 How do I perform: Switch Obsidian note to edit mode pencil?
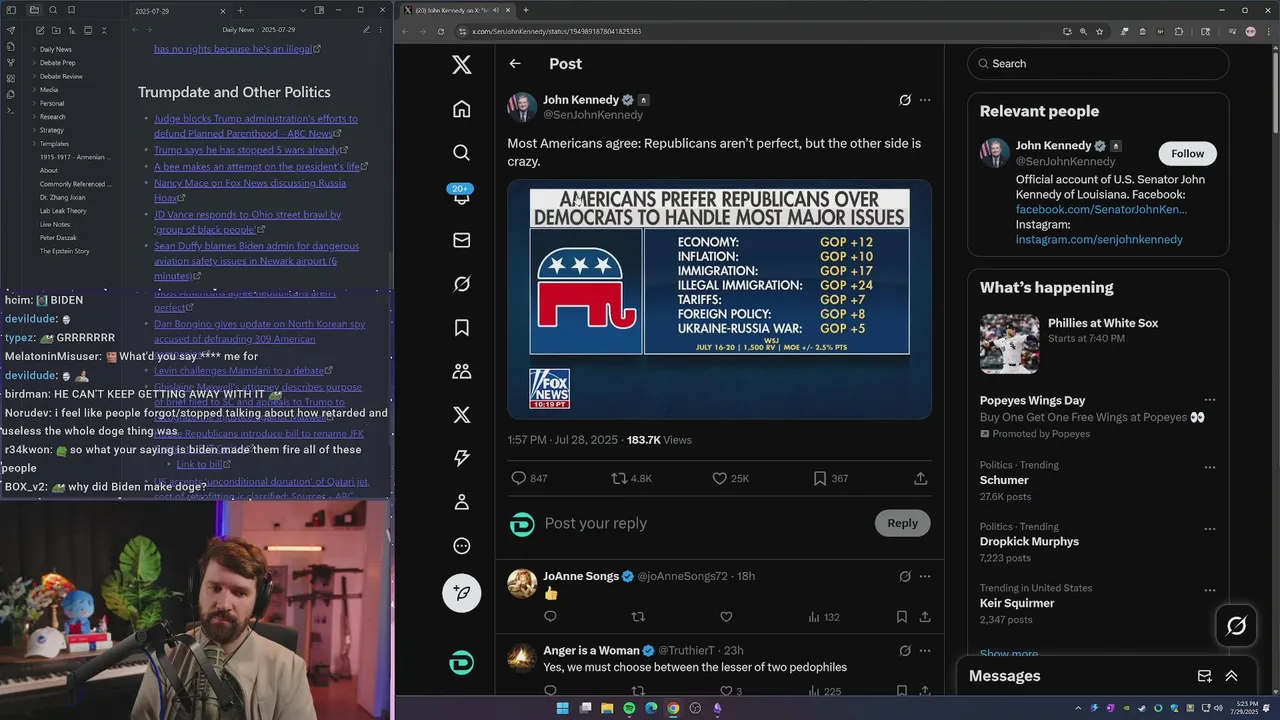pos(366,30)
